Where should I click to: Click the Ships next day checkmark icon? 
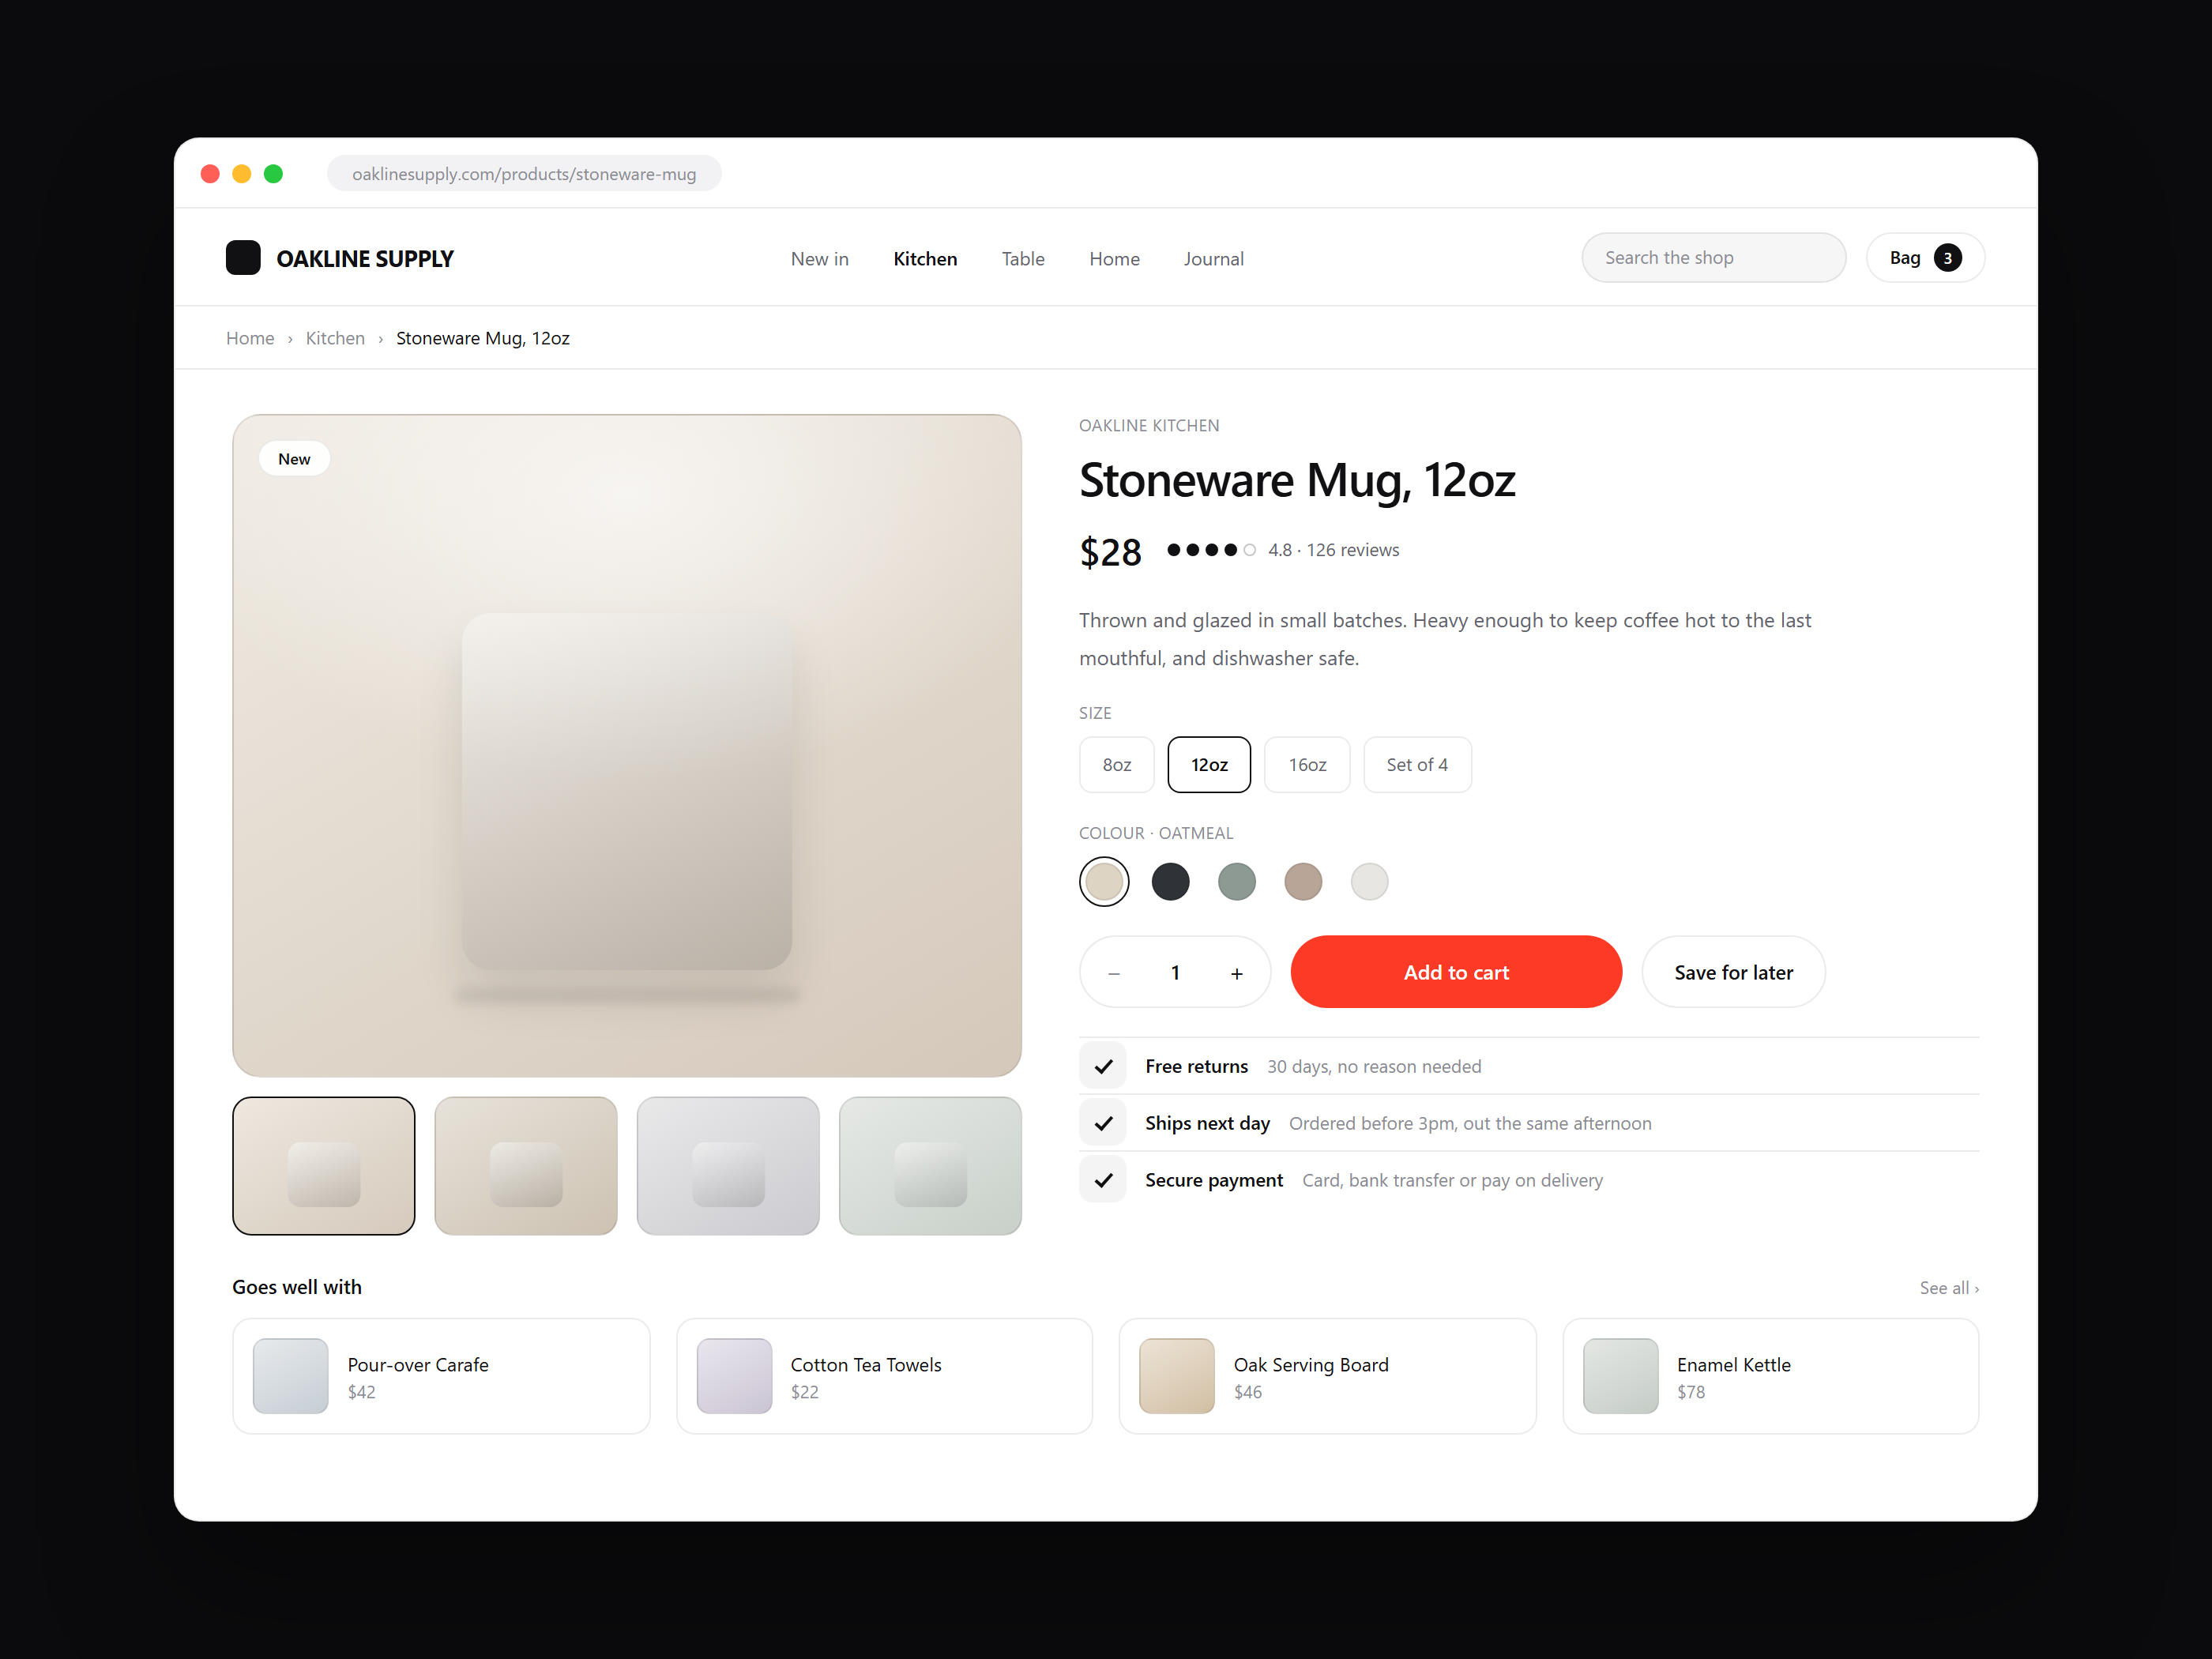tap(1103, 1123)
